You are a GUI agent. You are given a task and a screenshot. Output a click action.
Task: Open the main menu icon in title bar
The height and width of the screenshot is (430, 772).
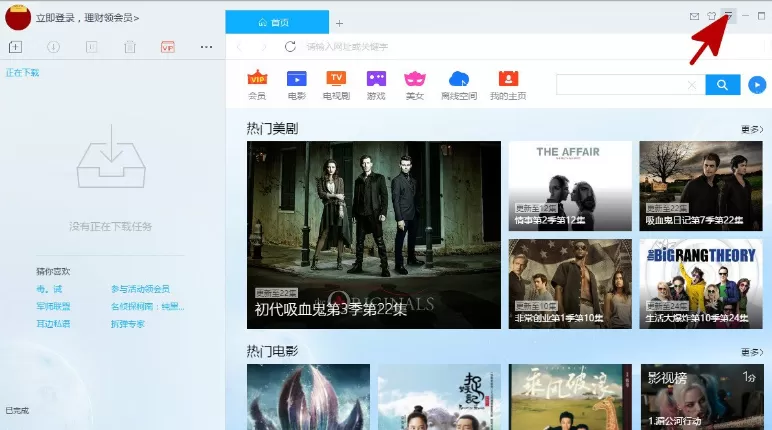728,16
